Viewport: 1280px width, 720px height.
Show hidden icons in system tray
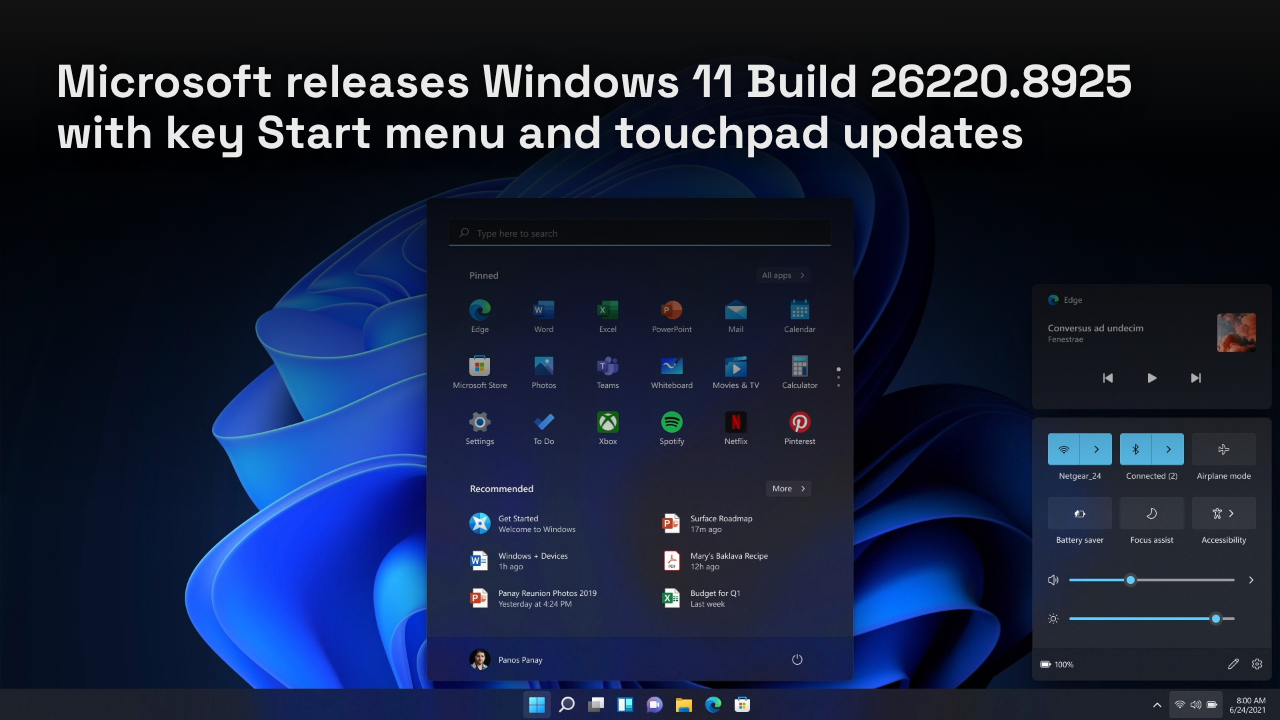point(1157,704)
